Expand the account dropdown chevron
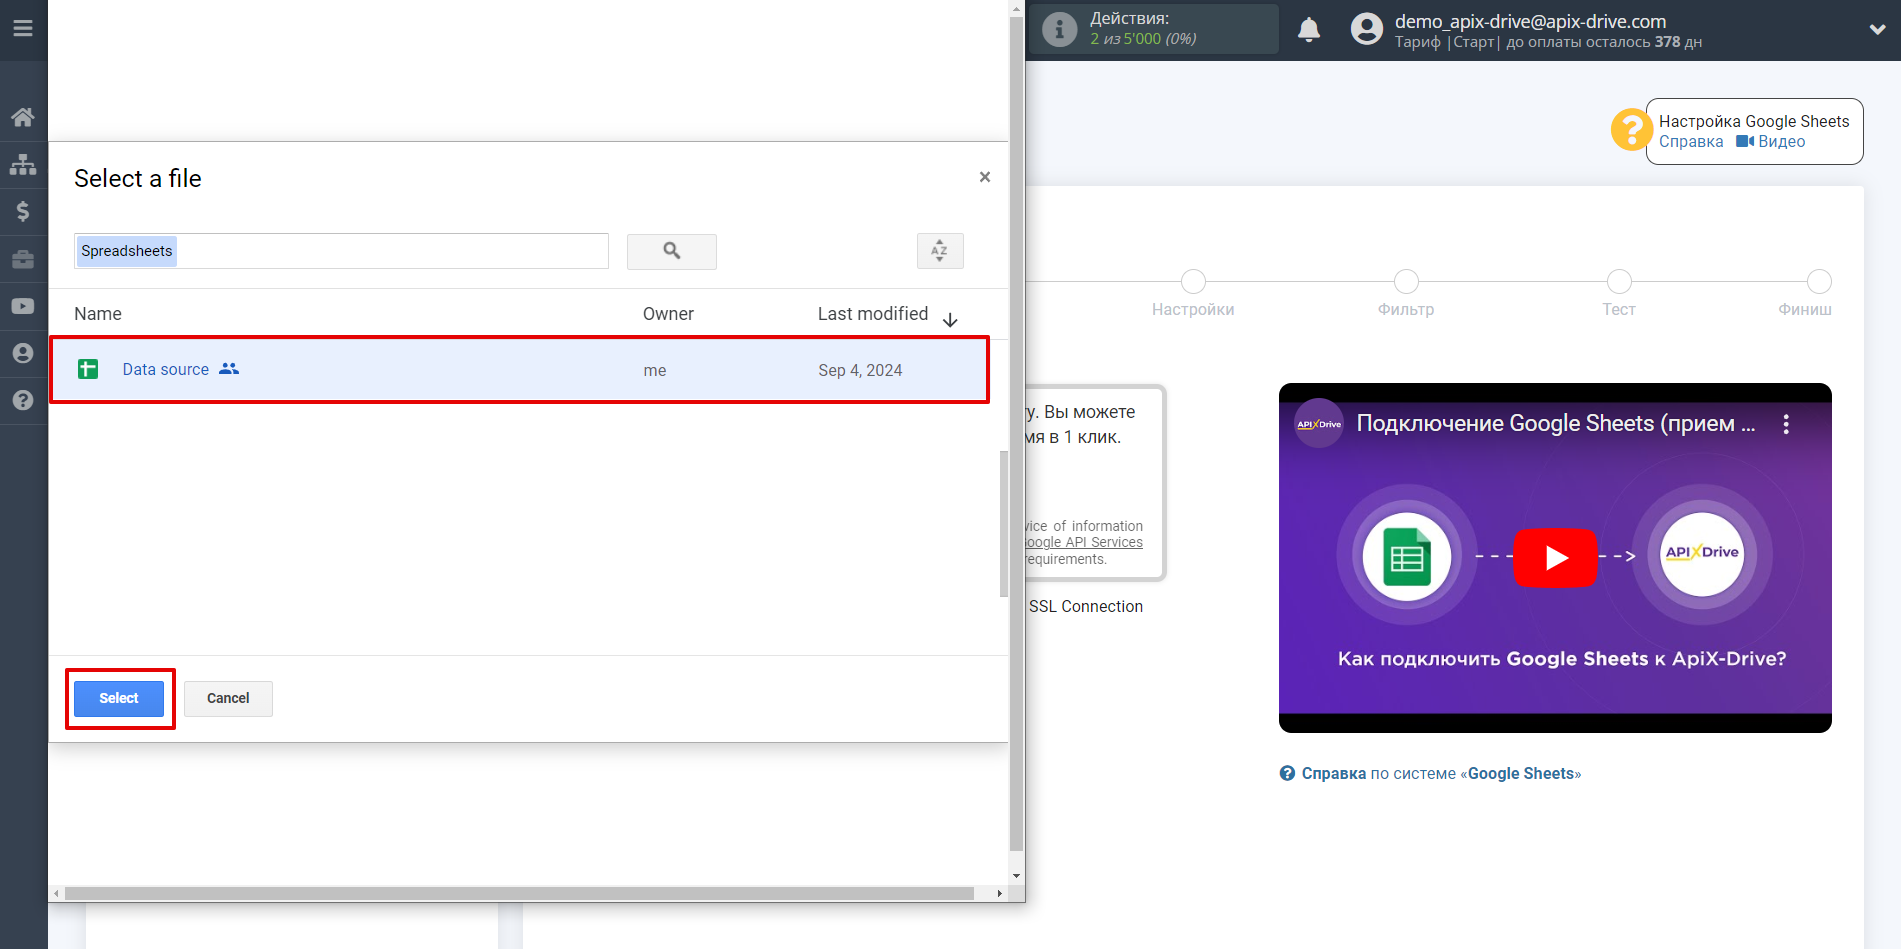 [x=1877, y=30]
